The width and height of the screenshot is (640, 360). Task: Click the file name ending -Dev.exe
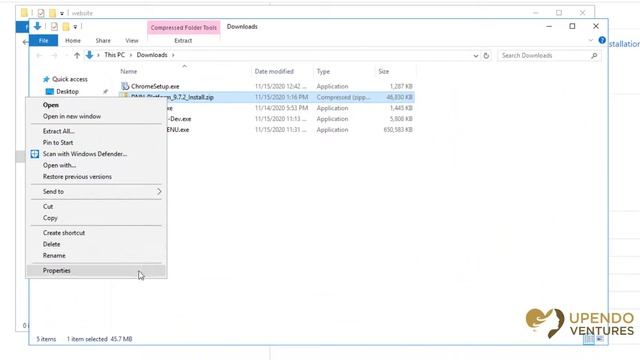(x=180, y=119)
